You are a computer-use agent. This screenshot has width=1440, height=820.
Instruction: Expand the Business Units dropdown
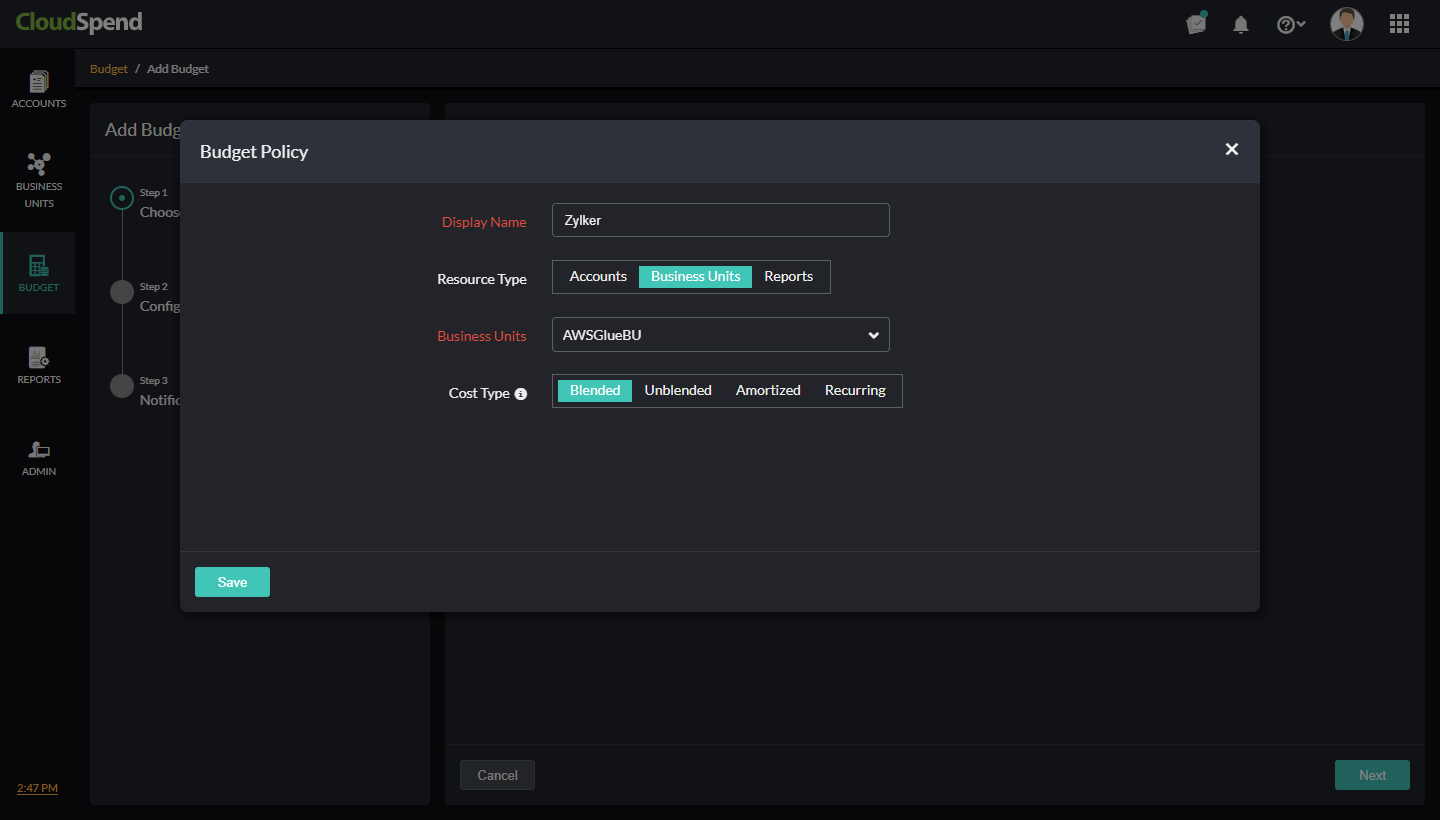721,335
